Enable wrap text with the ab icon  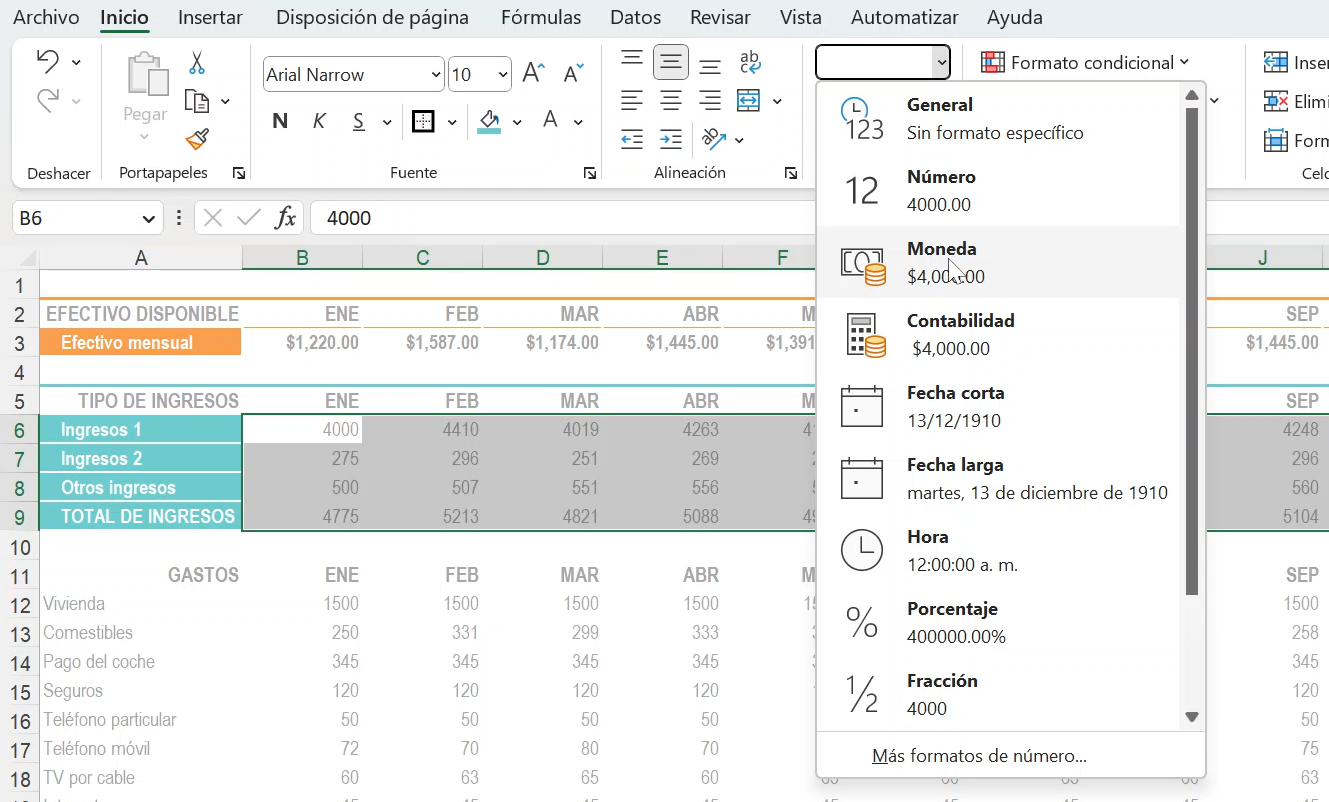(x=749, y=62)
